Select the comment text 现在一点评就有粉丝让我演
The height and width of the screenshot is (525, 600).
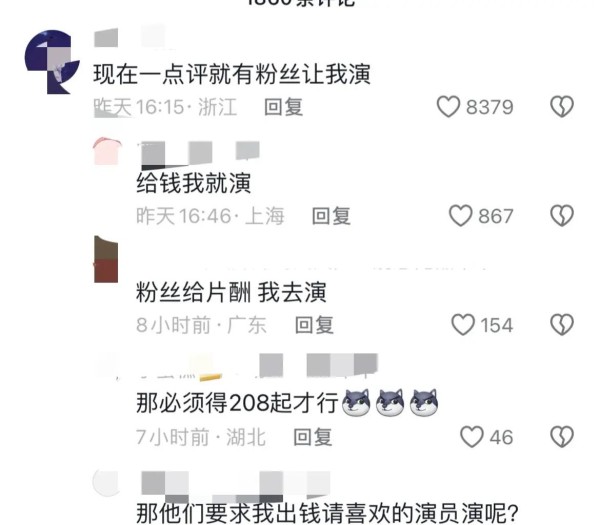pyautogui.click(x=232, y=74)
